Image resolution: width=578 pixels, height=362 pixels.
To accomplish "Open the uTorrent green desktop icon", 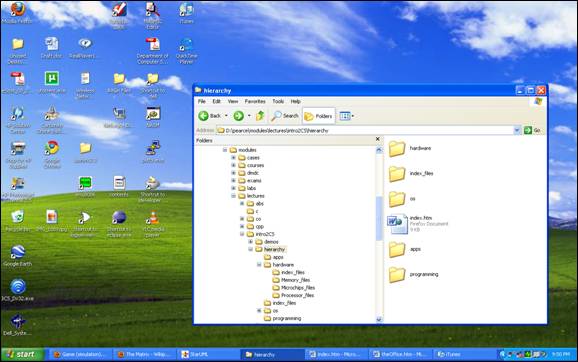I will click(52, 82).
